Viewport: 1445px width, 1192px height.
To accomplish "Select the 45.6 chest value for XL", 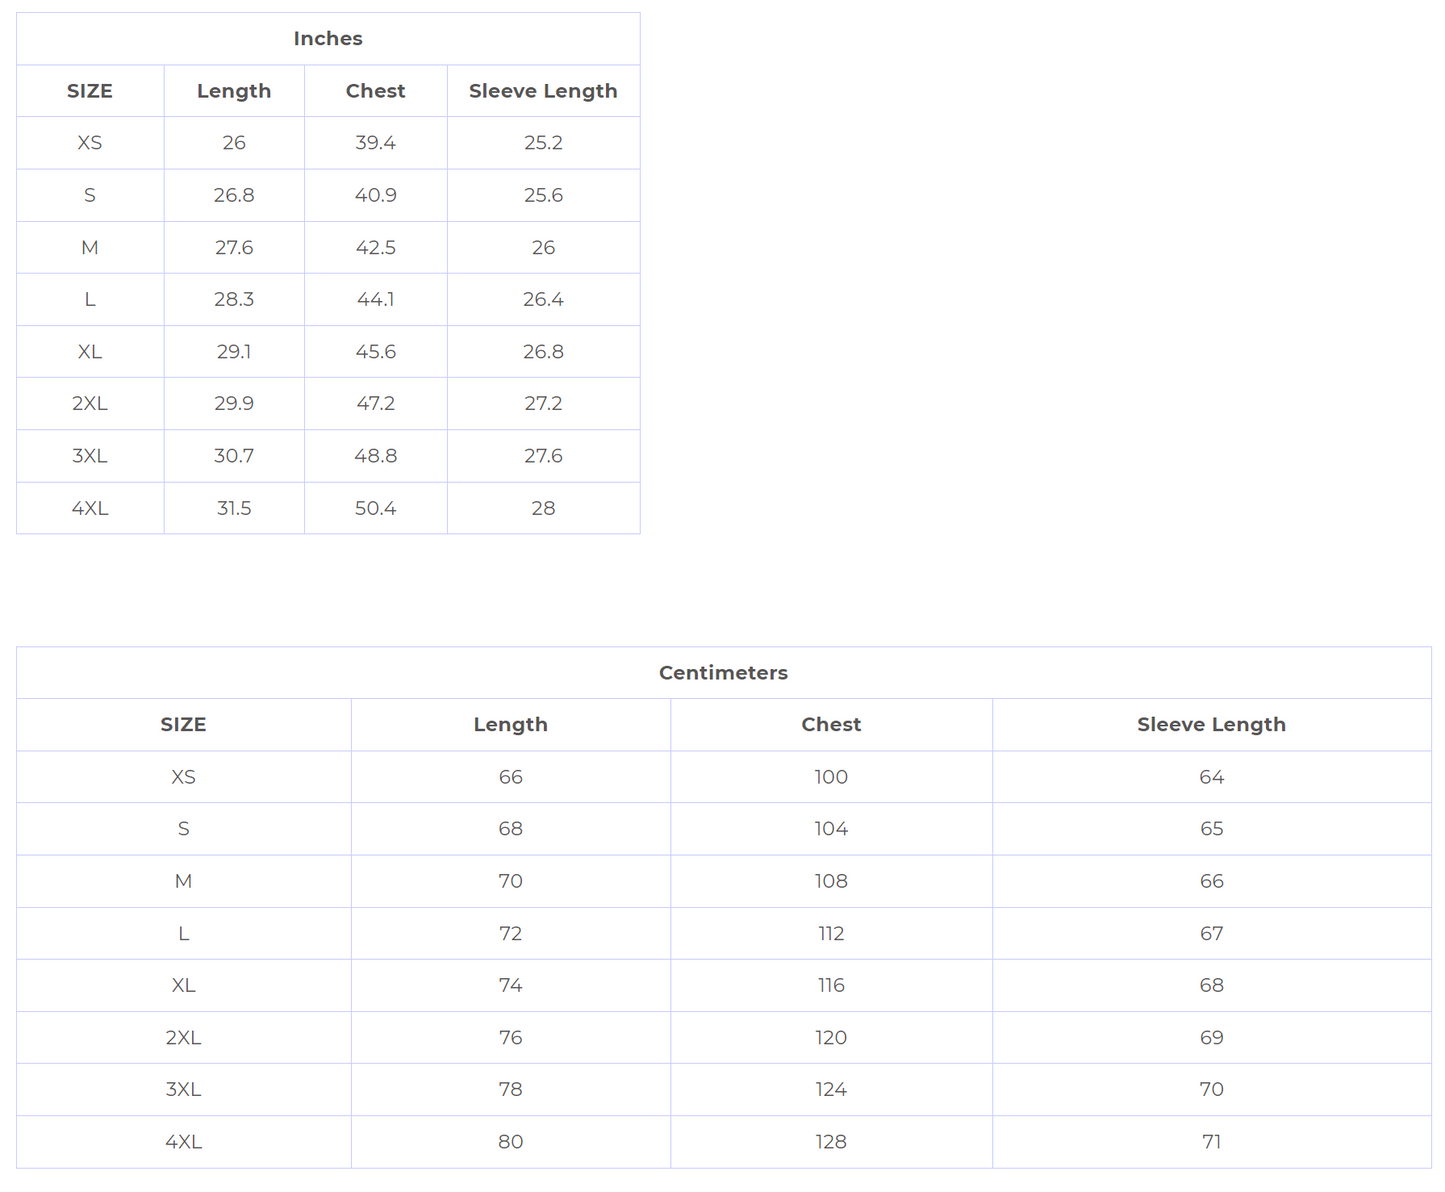I will [x=375, y=352].
